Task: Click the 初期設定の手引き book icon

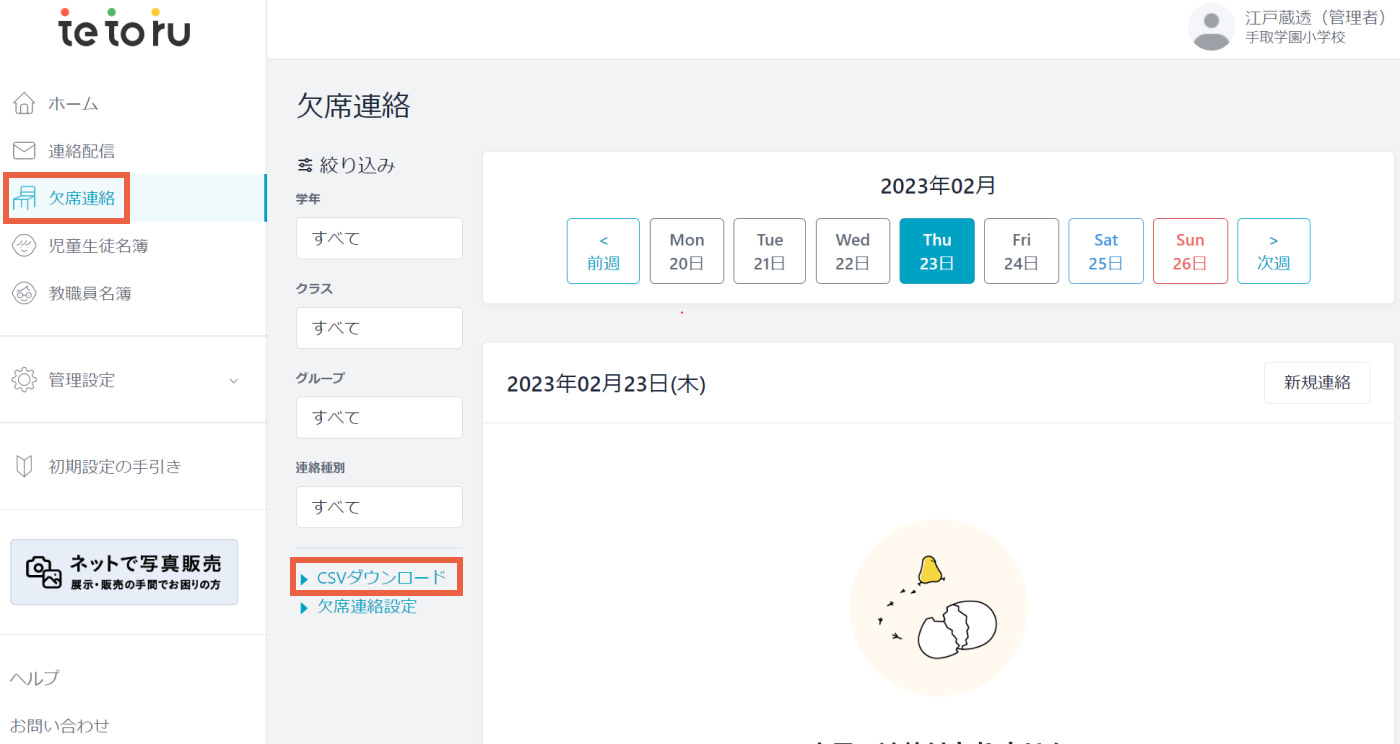Action: click(24, 467)
